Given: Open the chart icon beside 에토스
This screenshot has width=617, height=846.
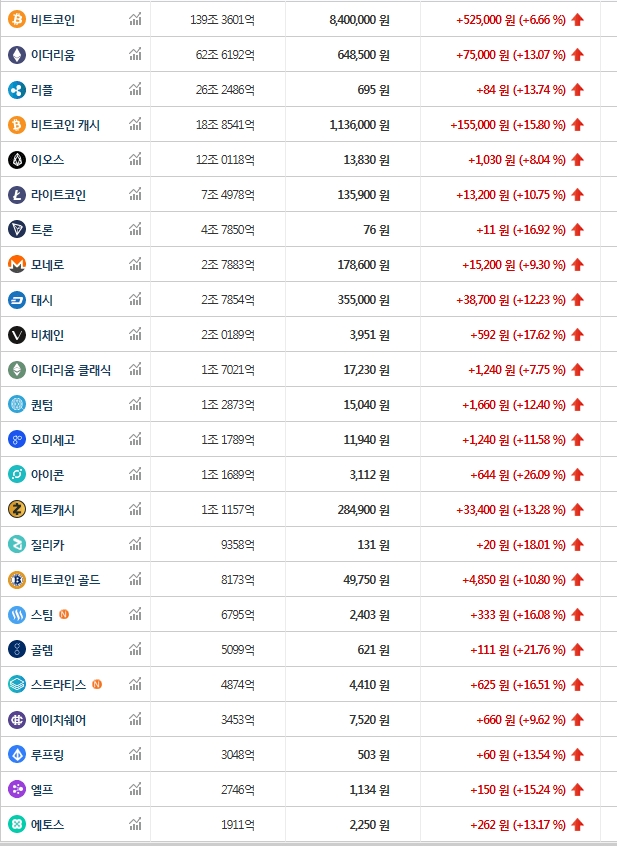Looking at the screenshot, I should tap(135, 825).
